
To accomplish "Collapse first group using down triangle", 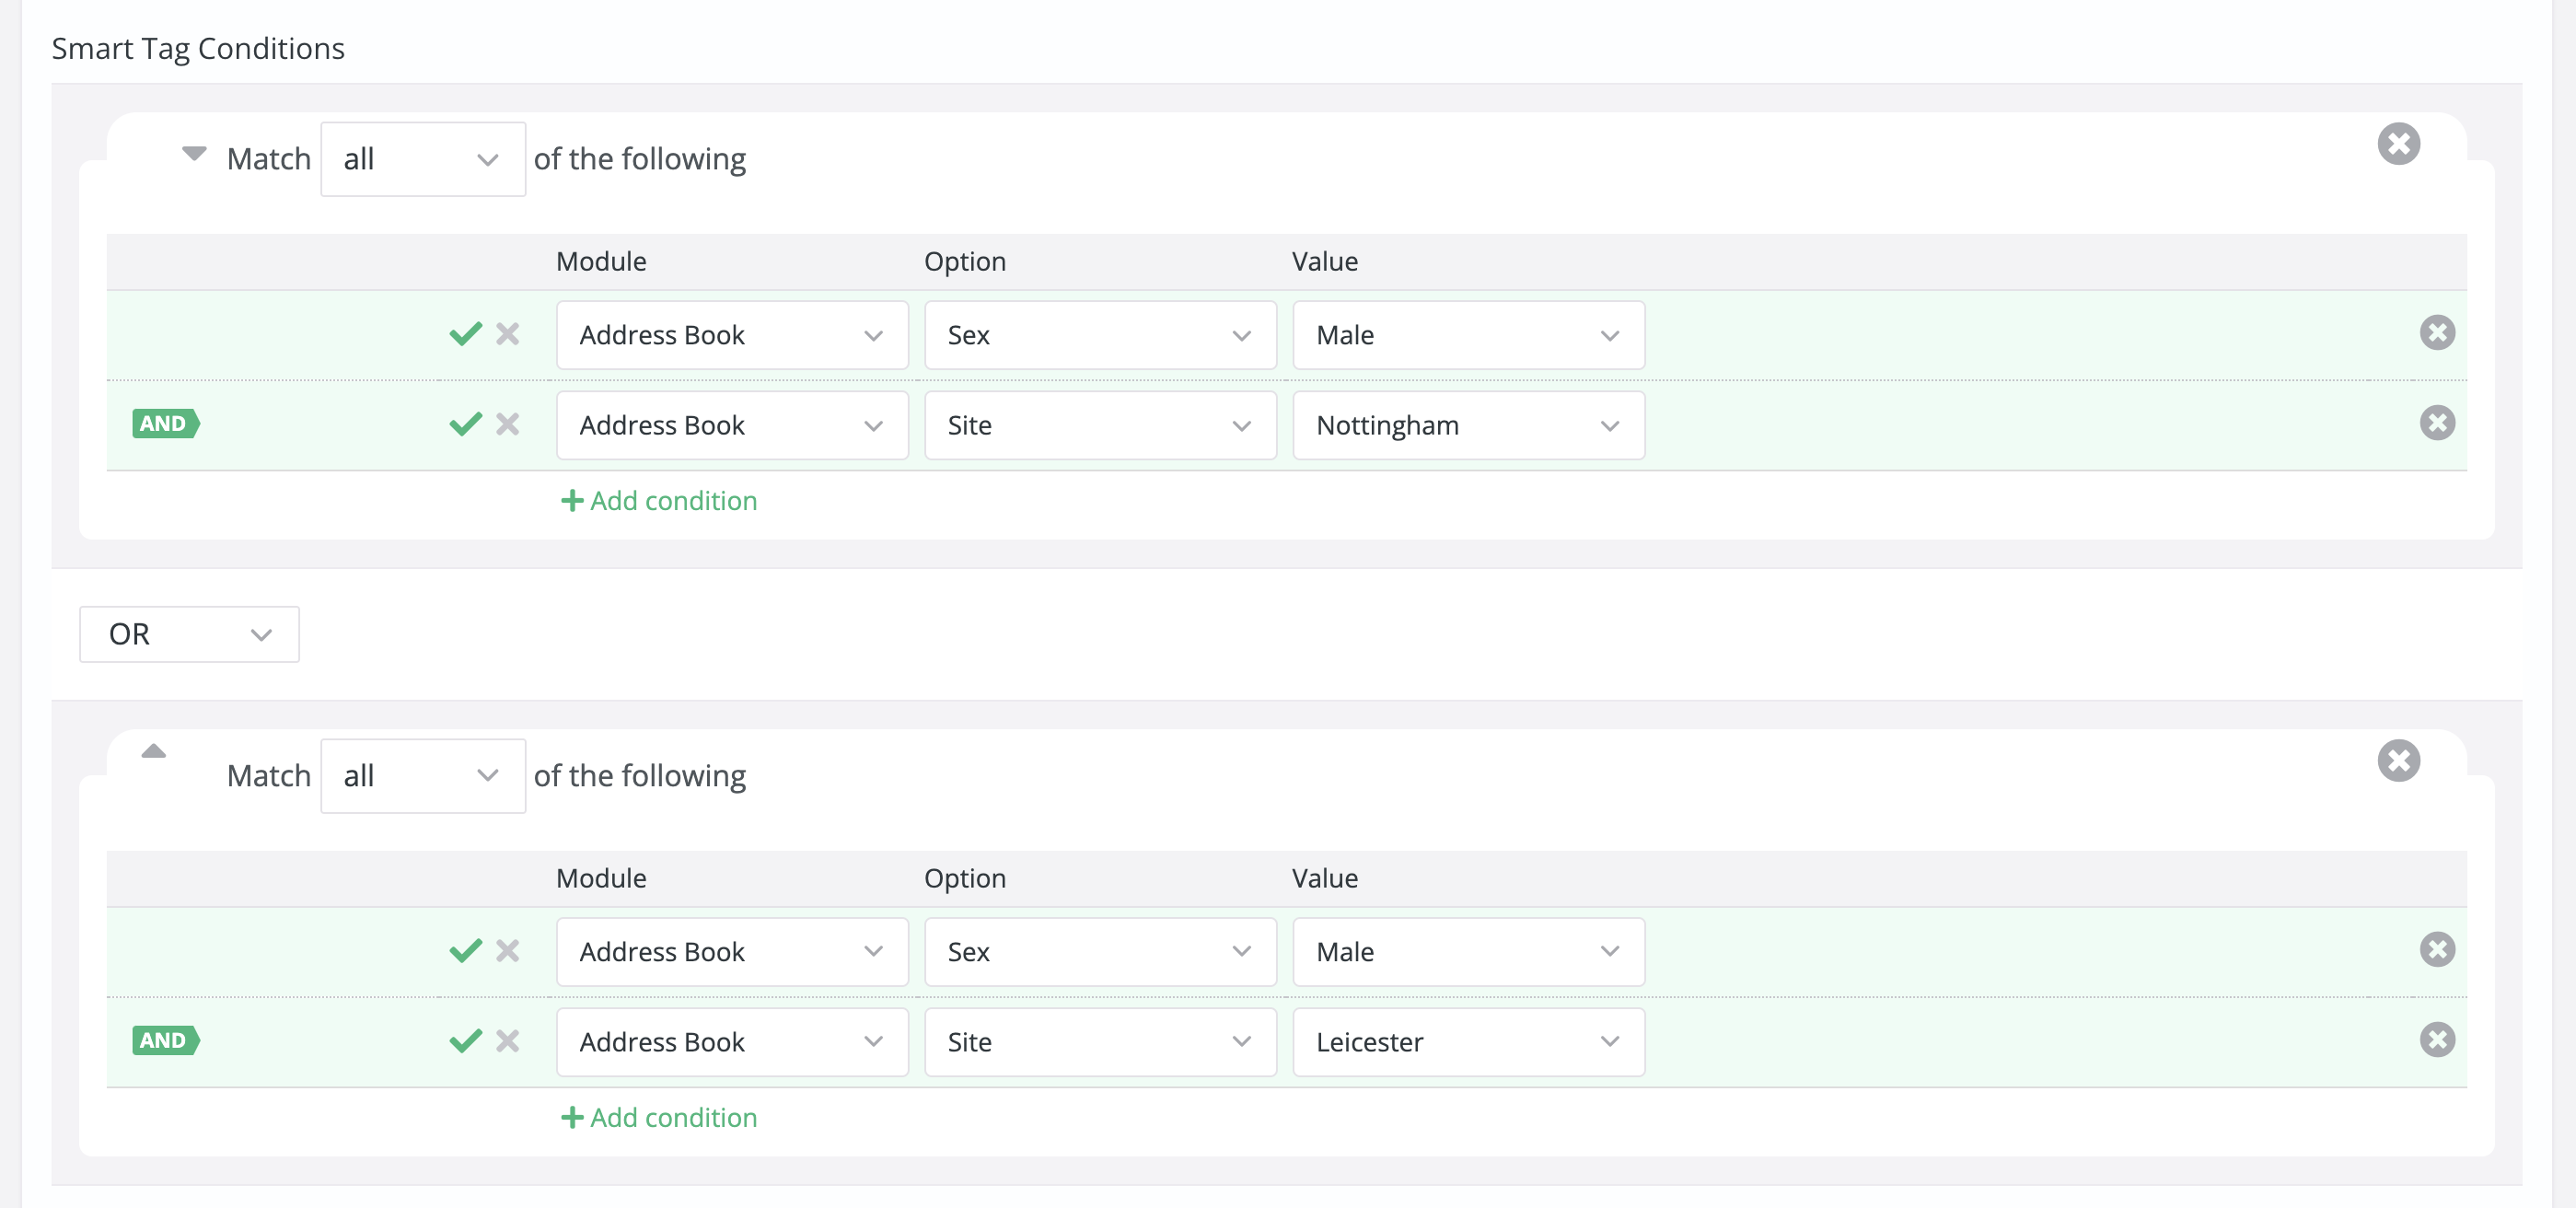I will 194,153.
